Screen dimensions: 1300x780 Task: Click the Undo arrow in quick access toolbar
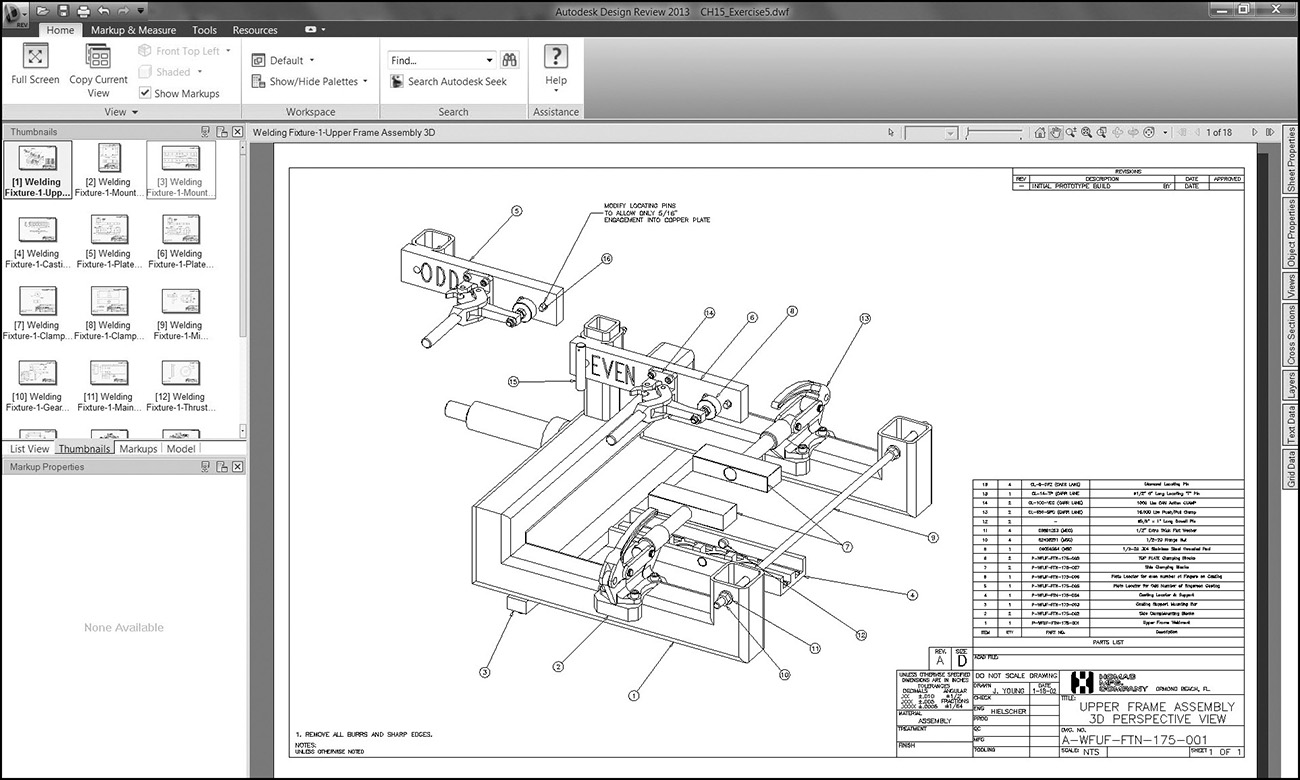[103, 10]
